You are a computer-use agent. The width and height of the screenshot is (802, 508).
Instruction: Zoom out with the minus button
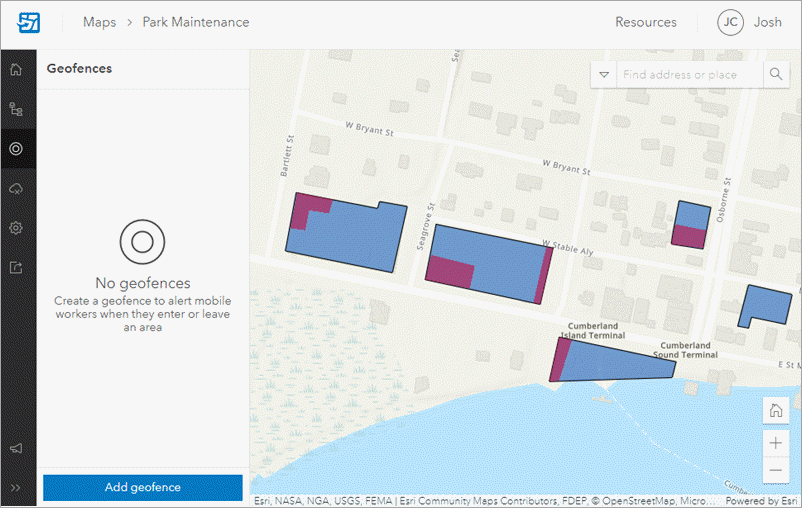point(776,470)
